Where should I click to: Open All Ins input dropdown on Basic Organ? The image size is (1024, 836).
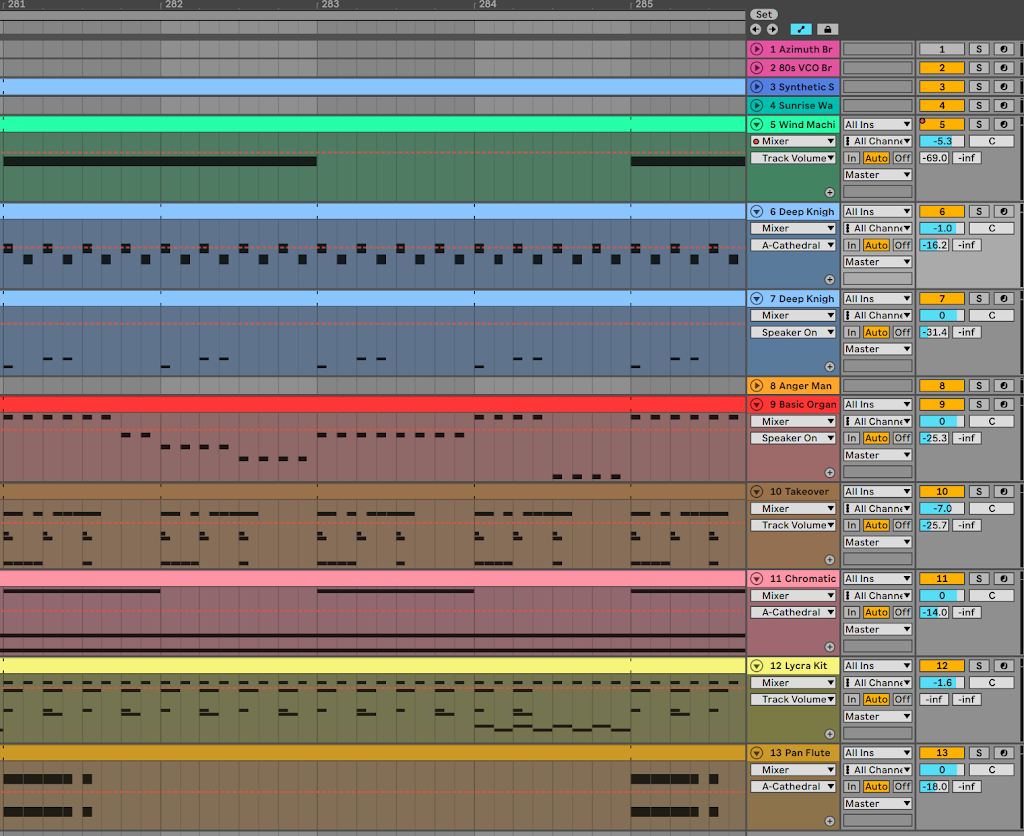tap(877, 405)
